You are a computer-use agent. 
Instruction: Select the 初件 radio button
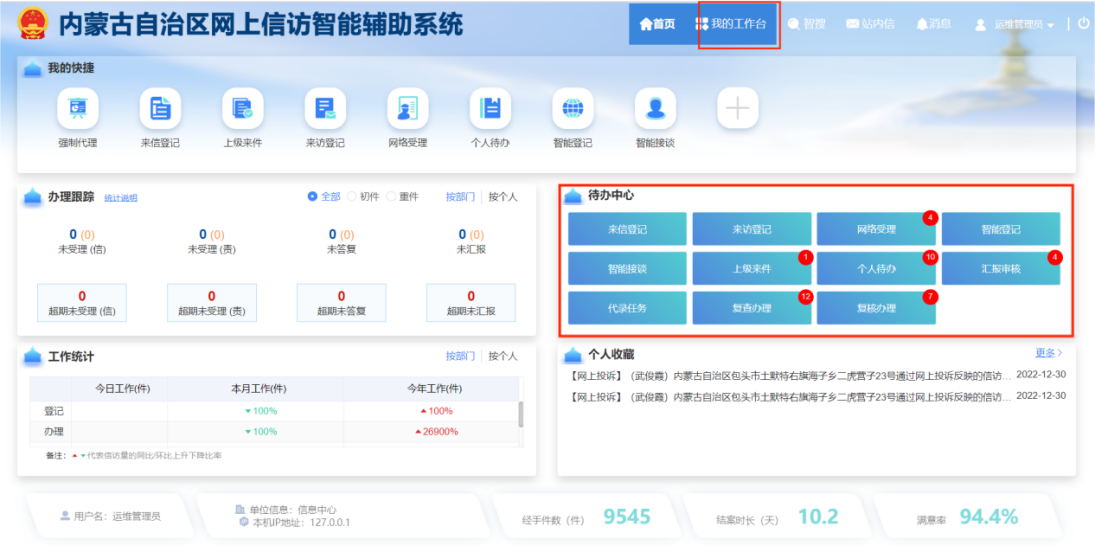coord(353,197)
